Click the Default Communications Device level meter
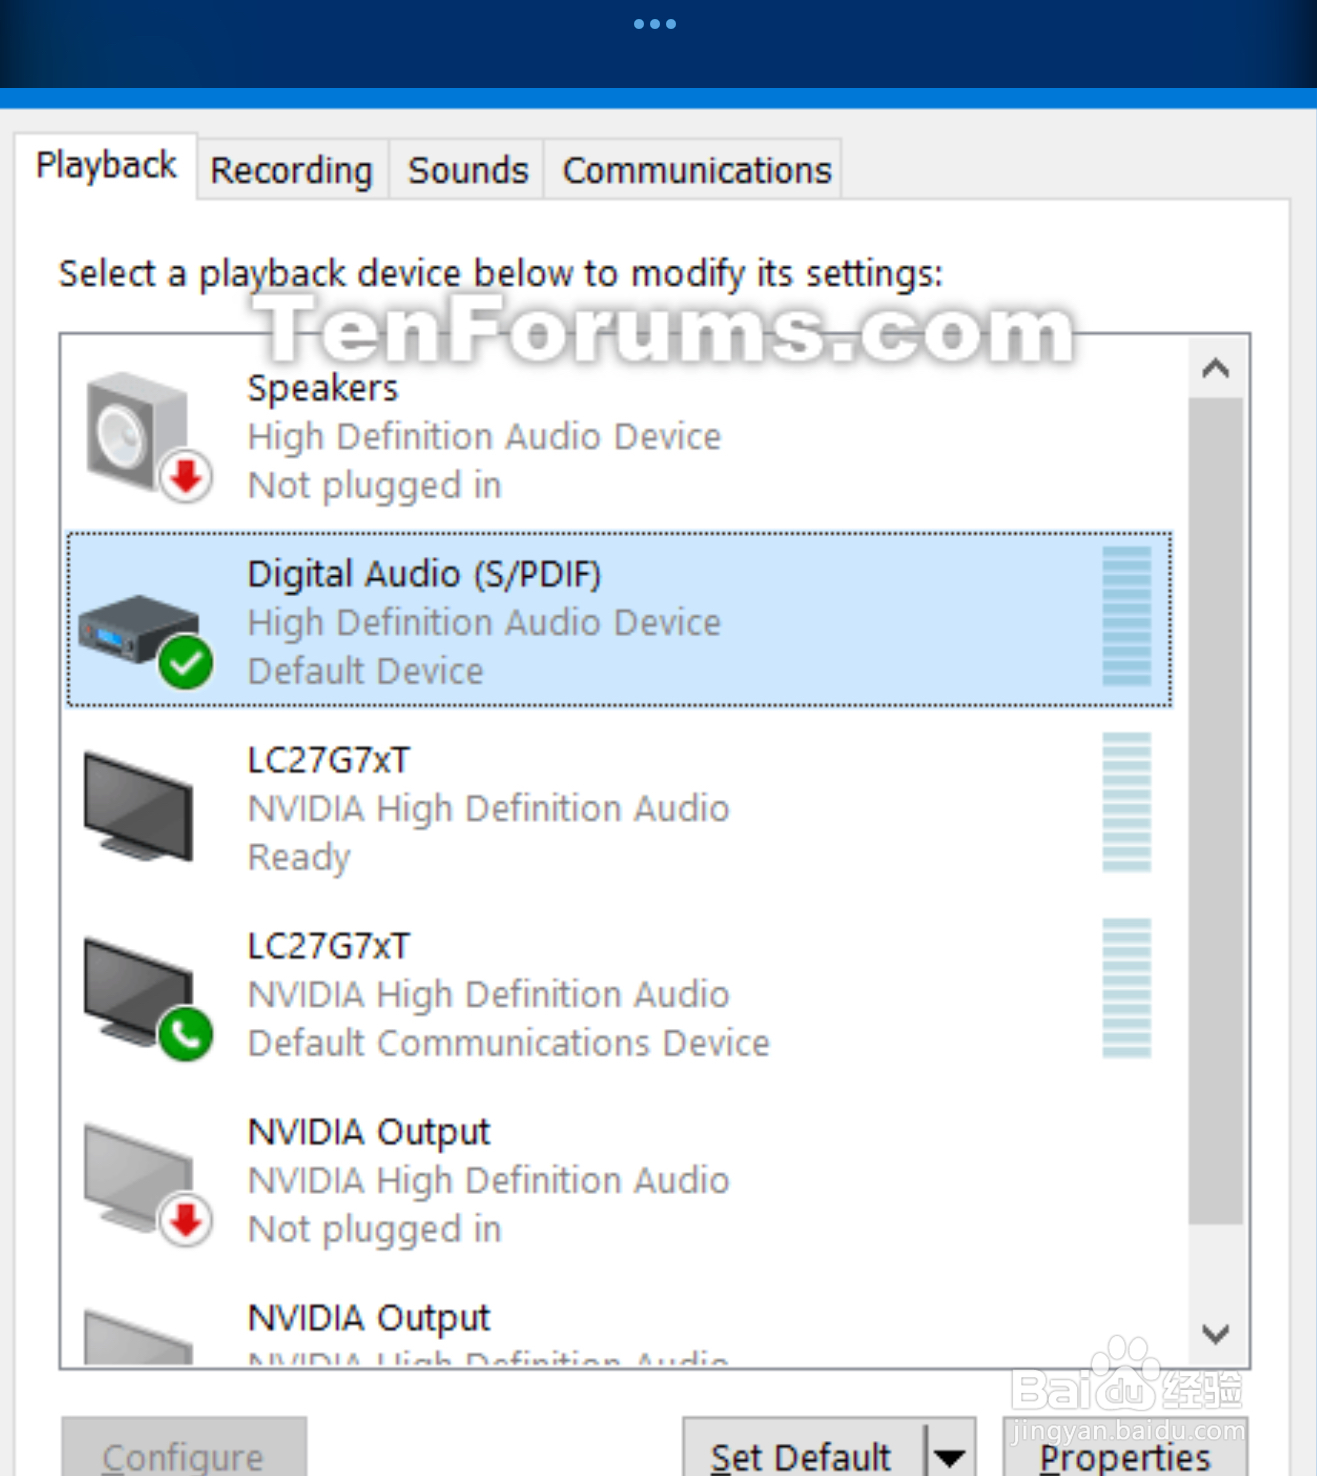The width and height of the screenshot is (1317, 1476). 1126,988
